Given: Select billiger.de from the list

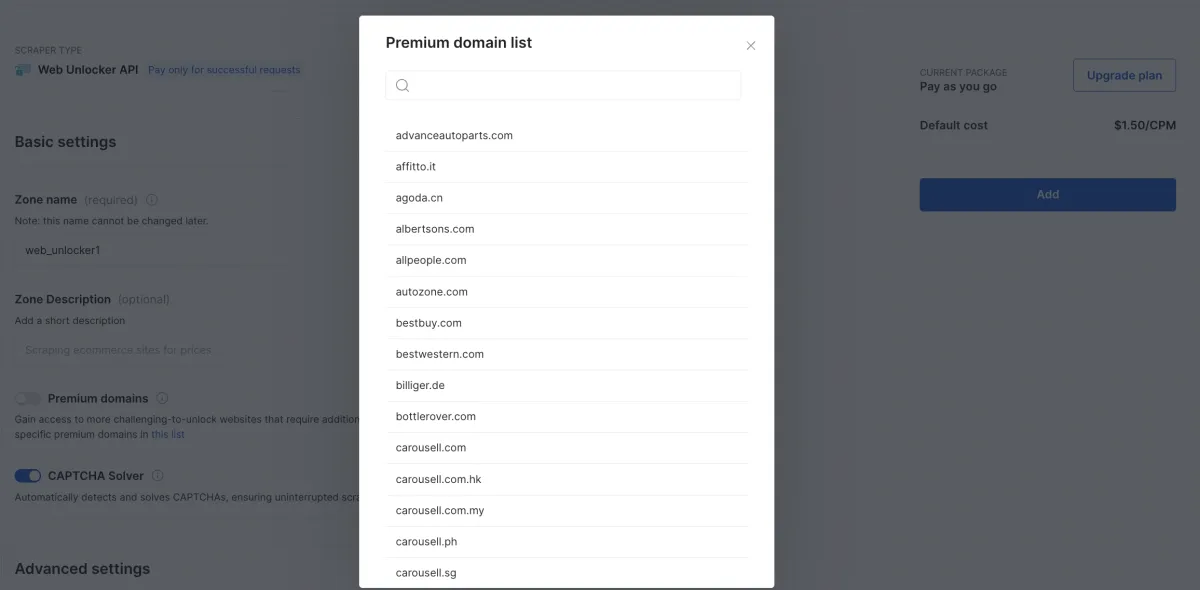Looking at the screenshot, I should click(x=567, y=385).
